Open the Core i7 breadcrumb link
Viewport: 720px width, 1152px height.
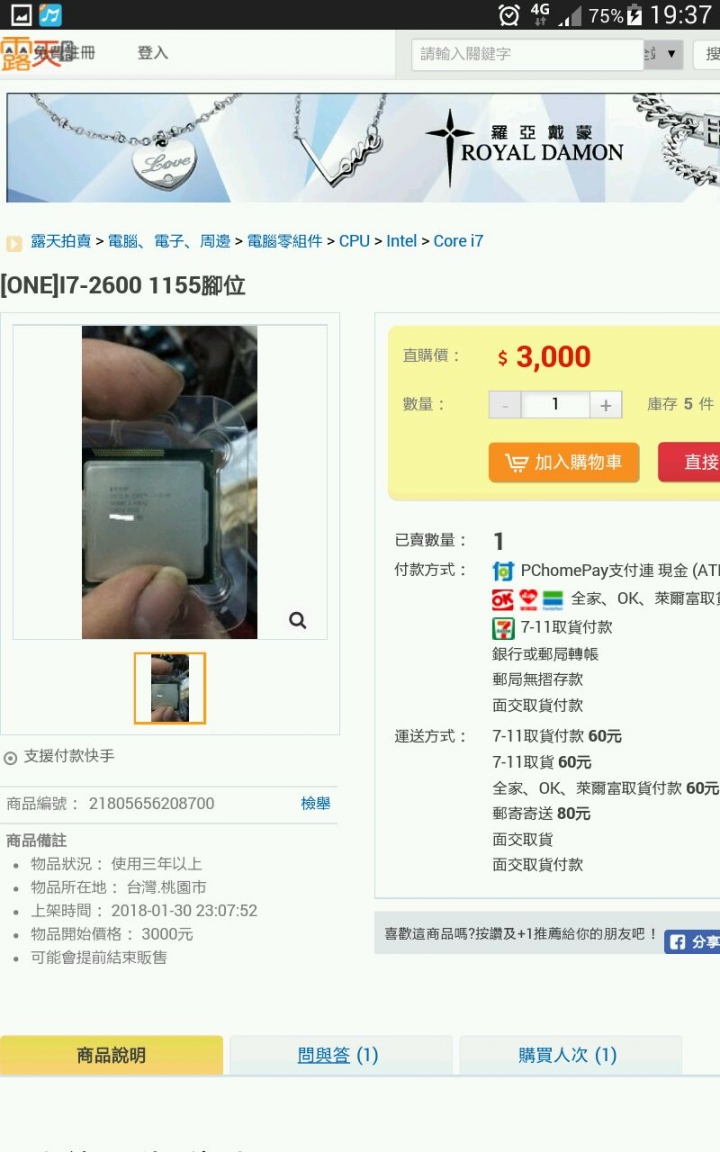coord(458,241)
